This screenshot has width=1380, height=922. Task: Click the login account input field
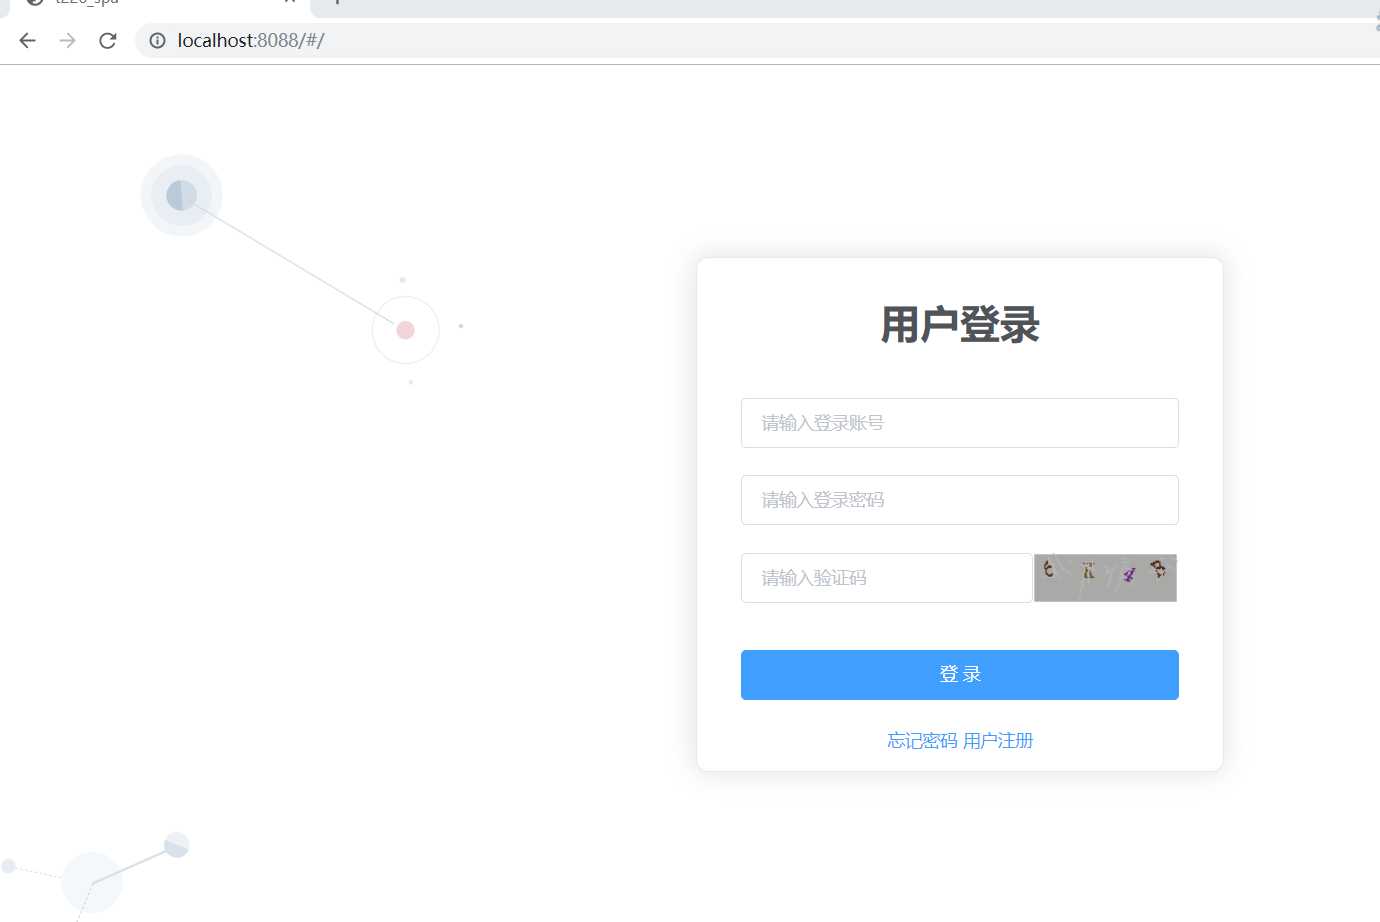pyautogui.click(x=959, y=423)
